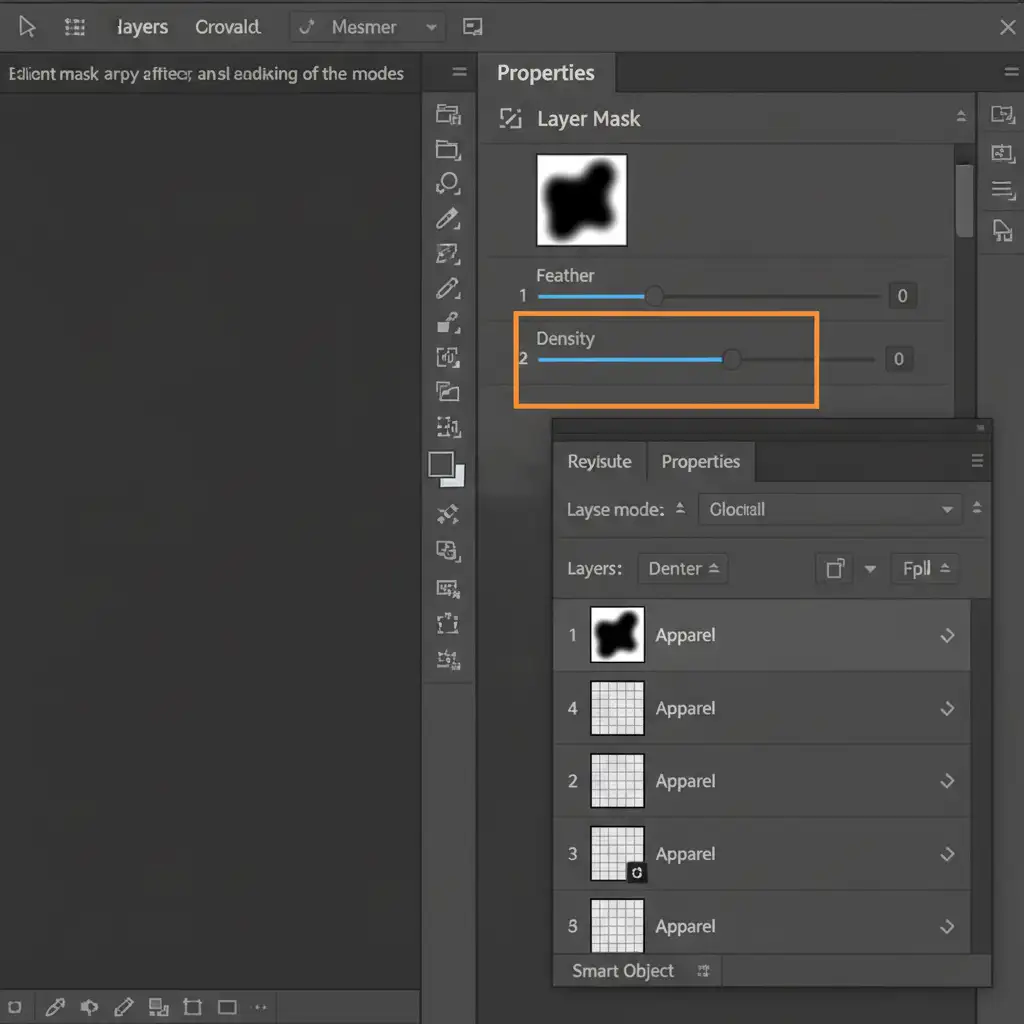Select the eyedropper icon in bottom bar
The image size is (1024, 1024).
coord(56,1007)
